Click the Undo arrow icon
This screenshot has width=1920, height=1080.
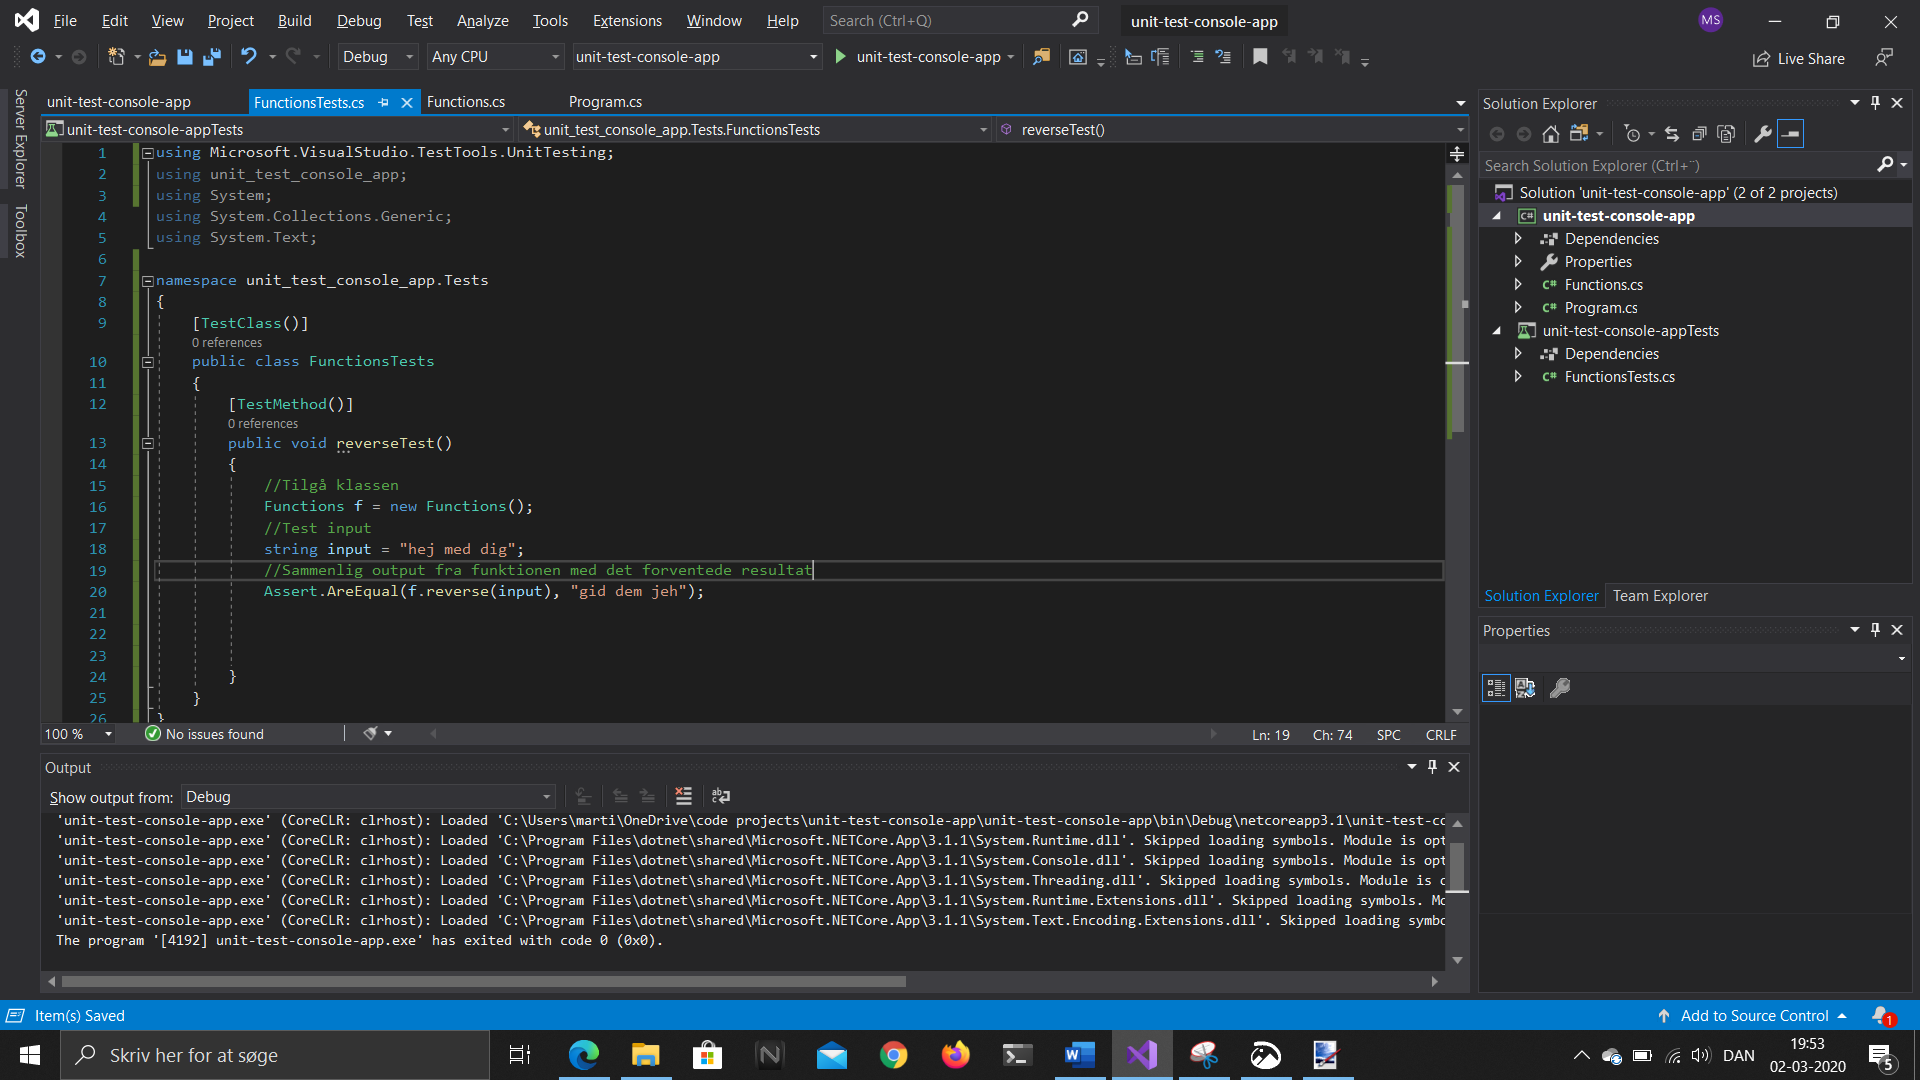click(249, 57)
